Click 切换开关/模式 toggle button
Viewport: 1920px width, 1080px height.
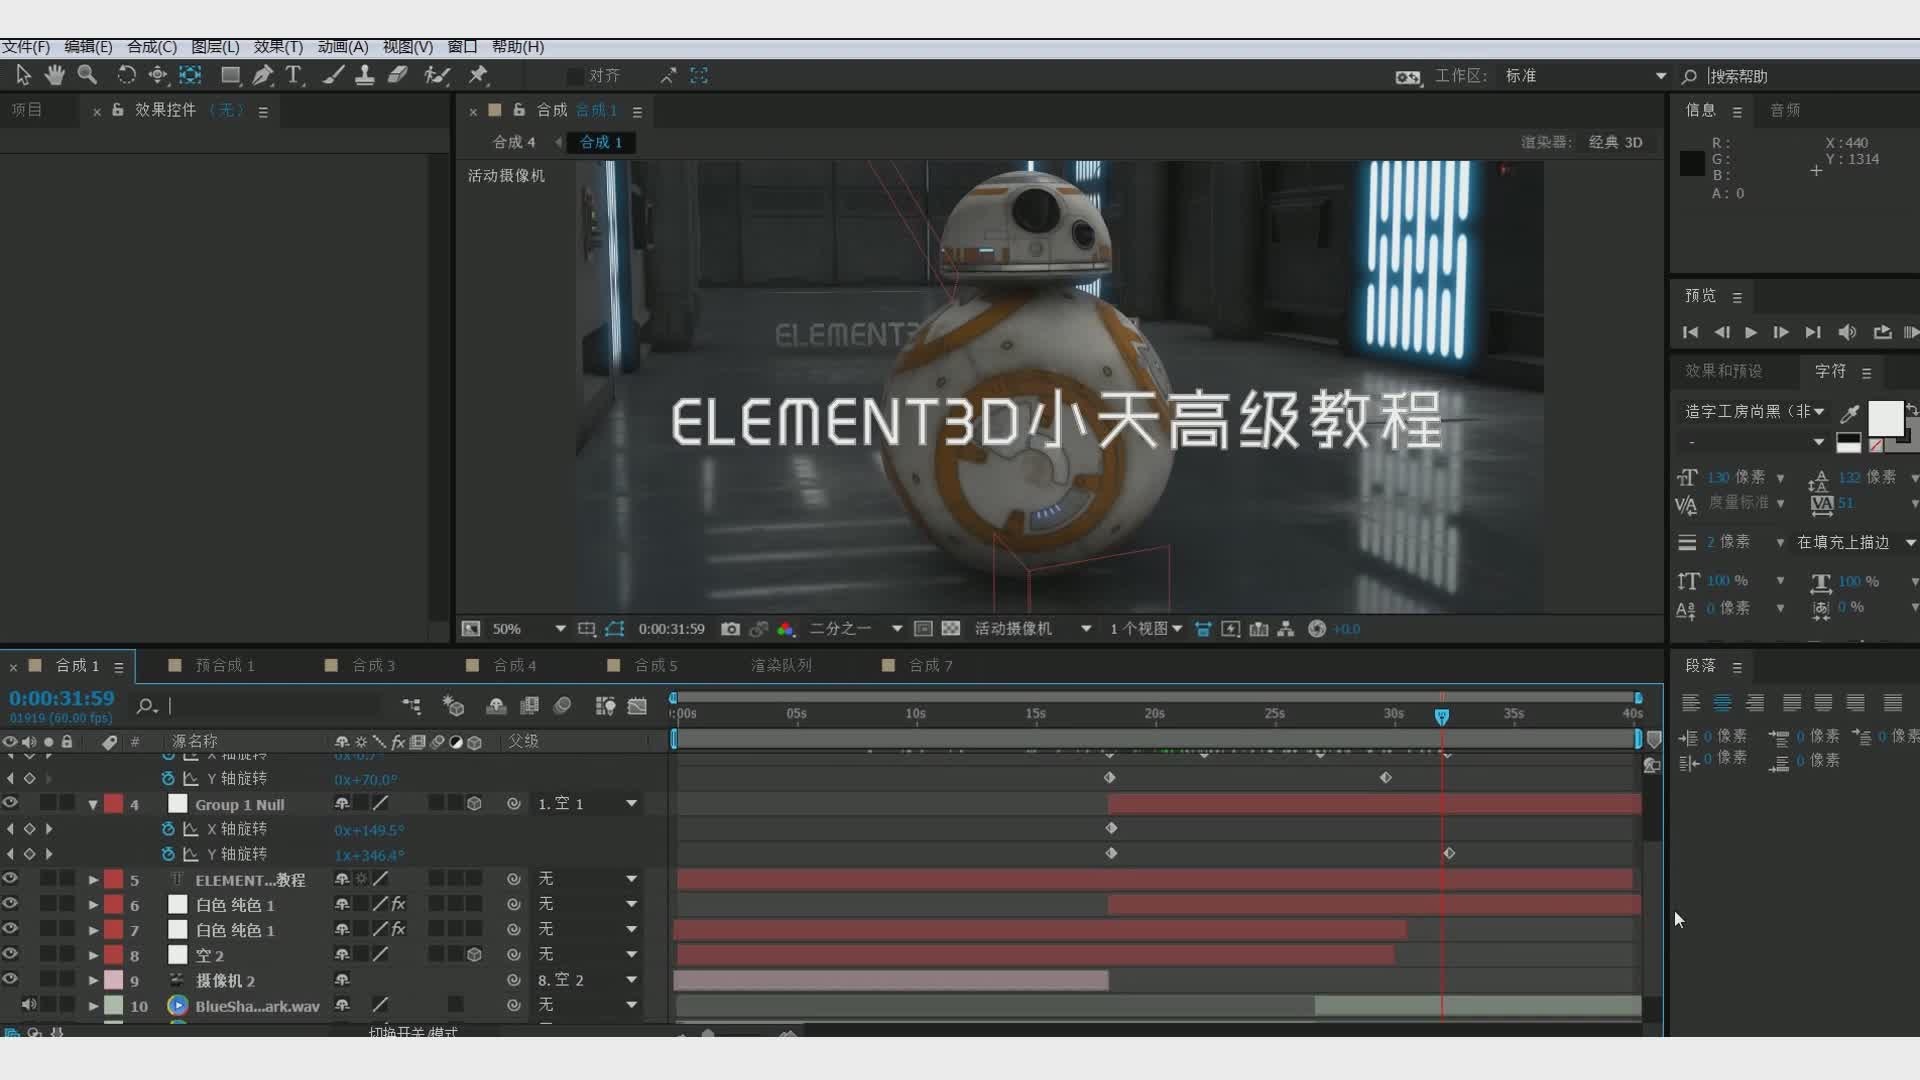point(412,1031)
